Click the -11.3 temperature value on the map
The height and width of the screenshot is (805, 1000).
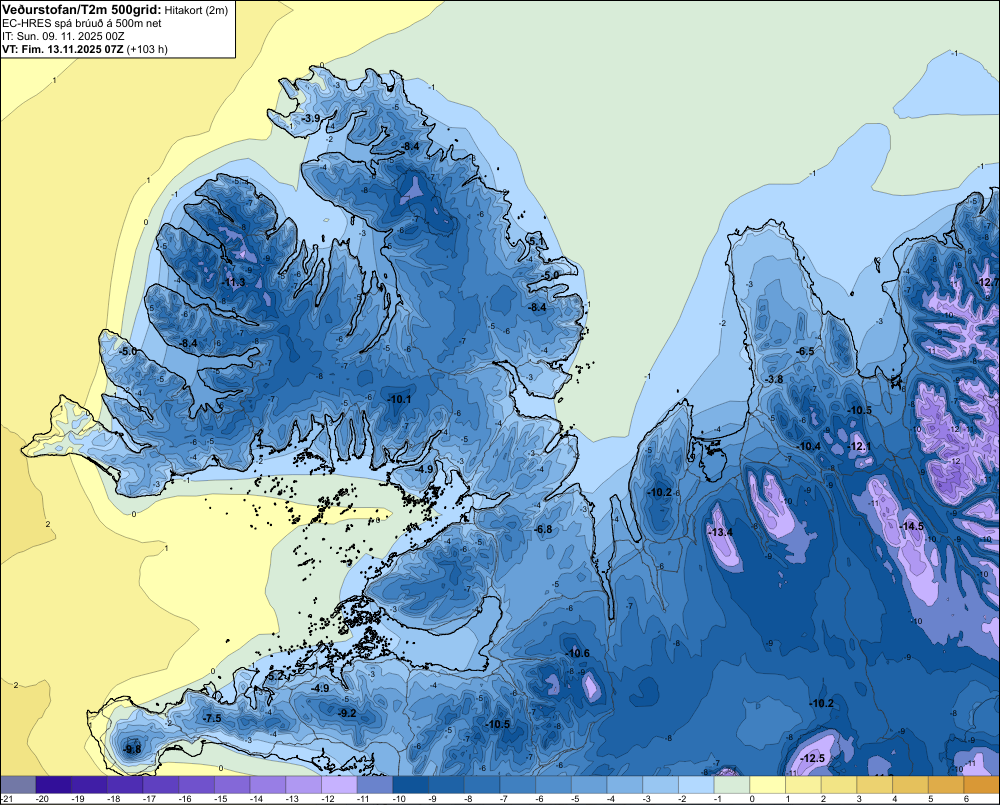pyautogui.click(x=233, y=283)
